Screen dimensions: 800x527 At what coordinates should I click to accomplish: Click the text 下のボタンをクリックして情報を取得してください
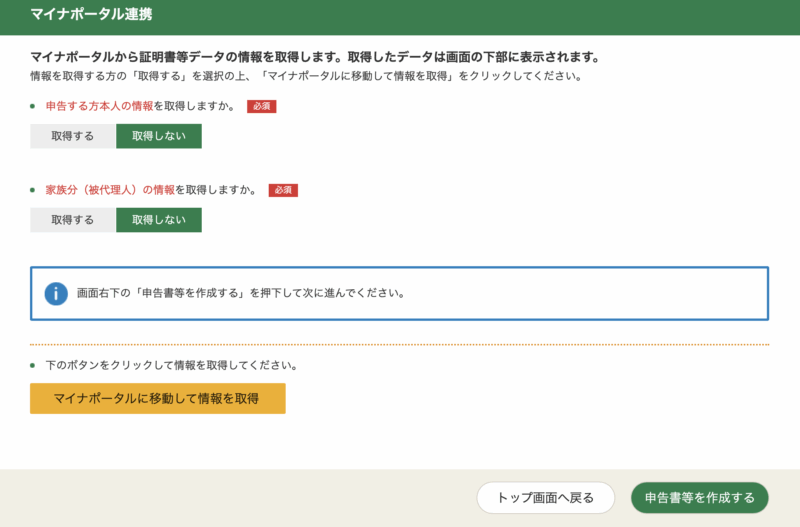(172, 365)
